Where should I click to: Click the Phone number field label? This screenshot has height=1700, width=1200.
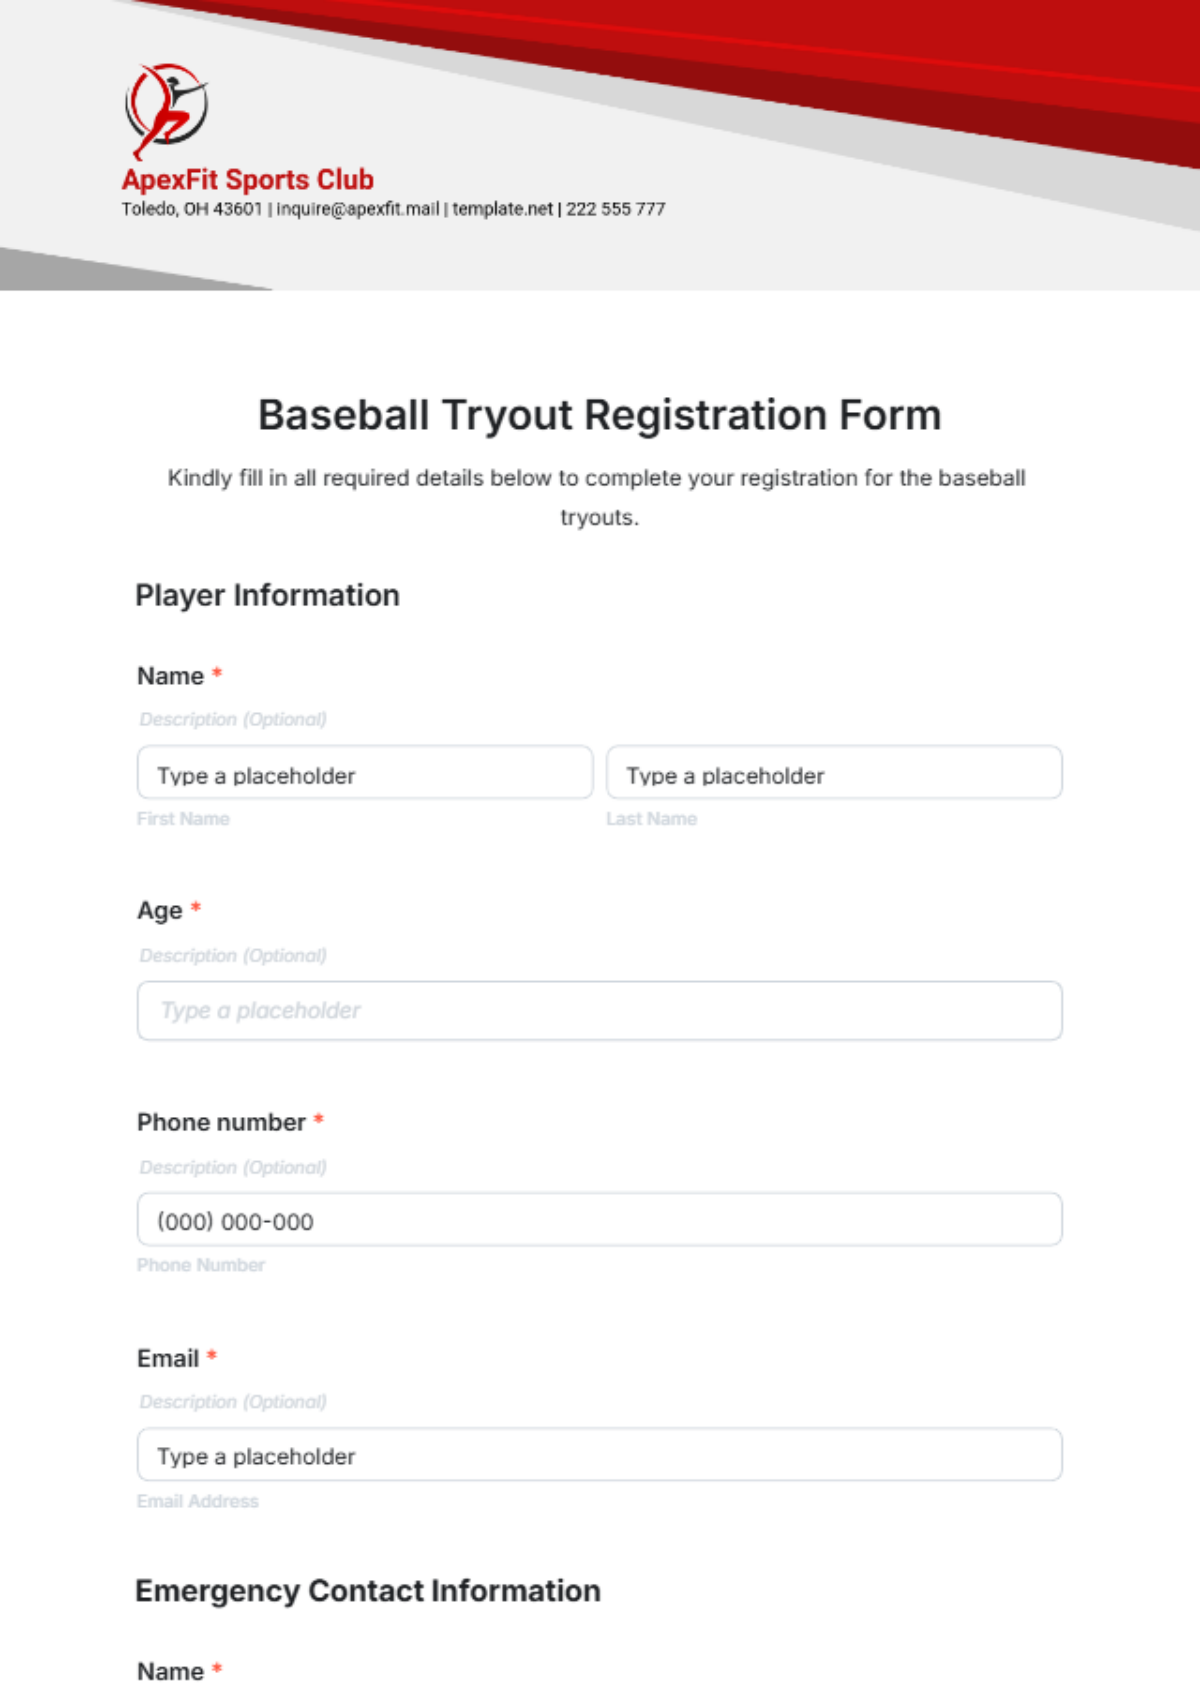coord(221,1122)
